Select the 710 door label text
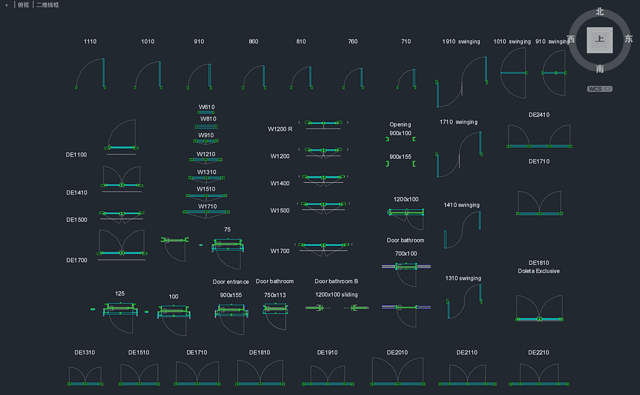The height and width of the screenshot is (395, 640). [x=406, y=42]
